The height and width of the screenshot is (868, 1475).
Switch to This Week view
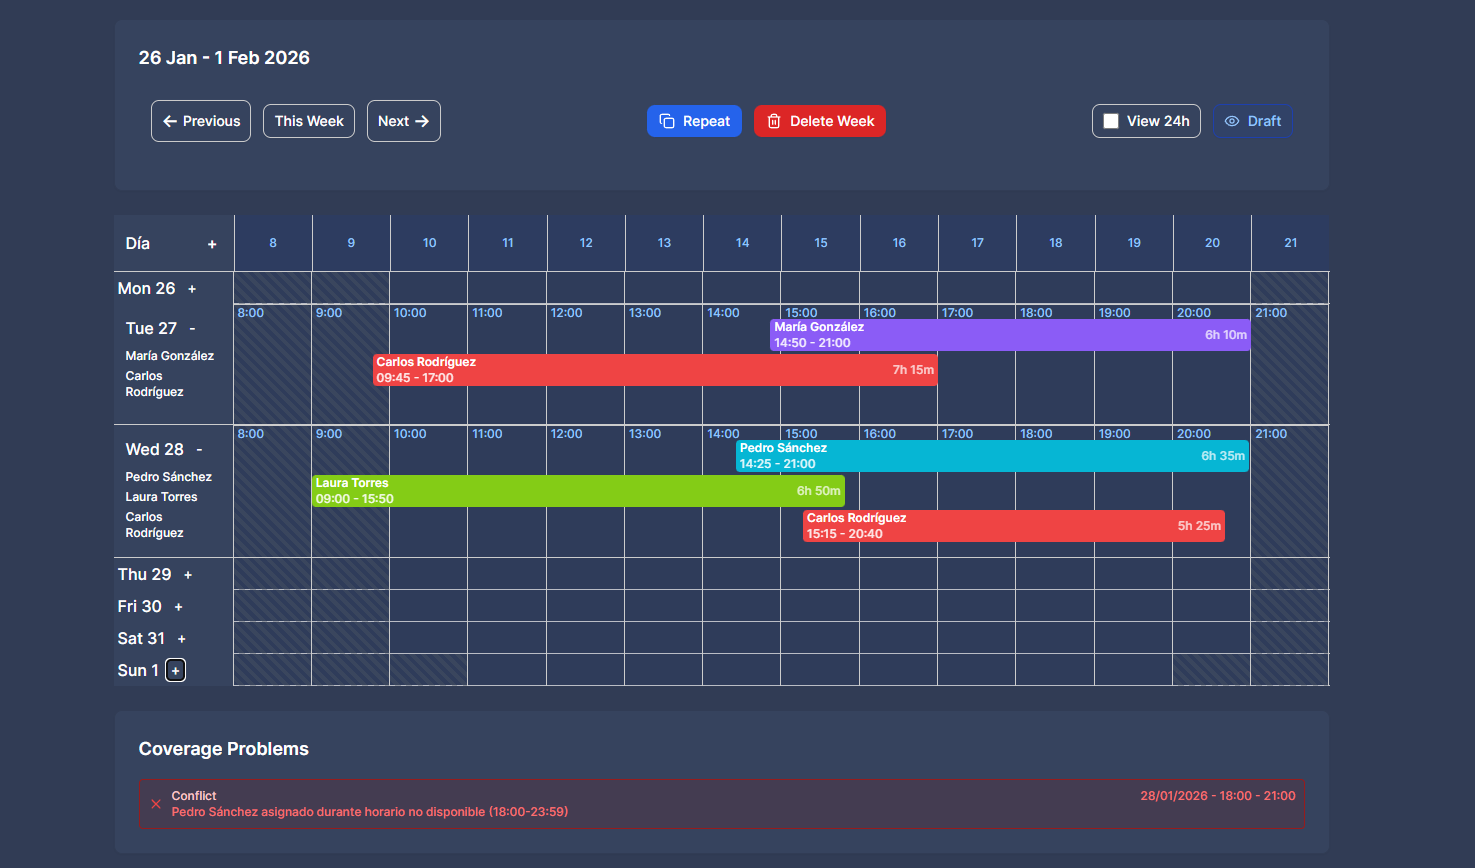click(308, 120)
